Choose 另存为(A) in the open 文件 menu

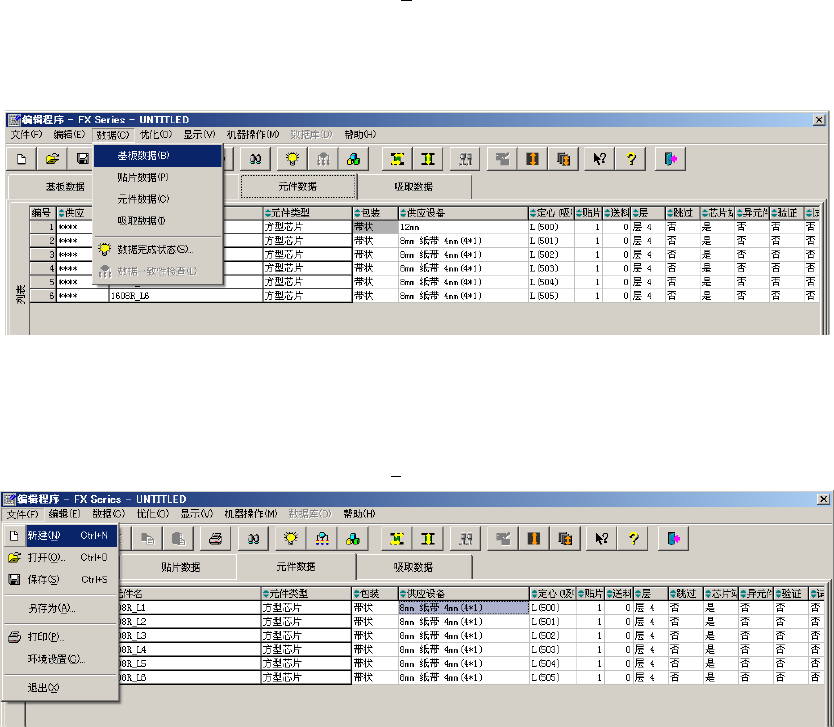point(60,608)
